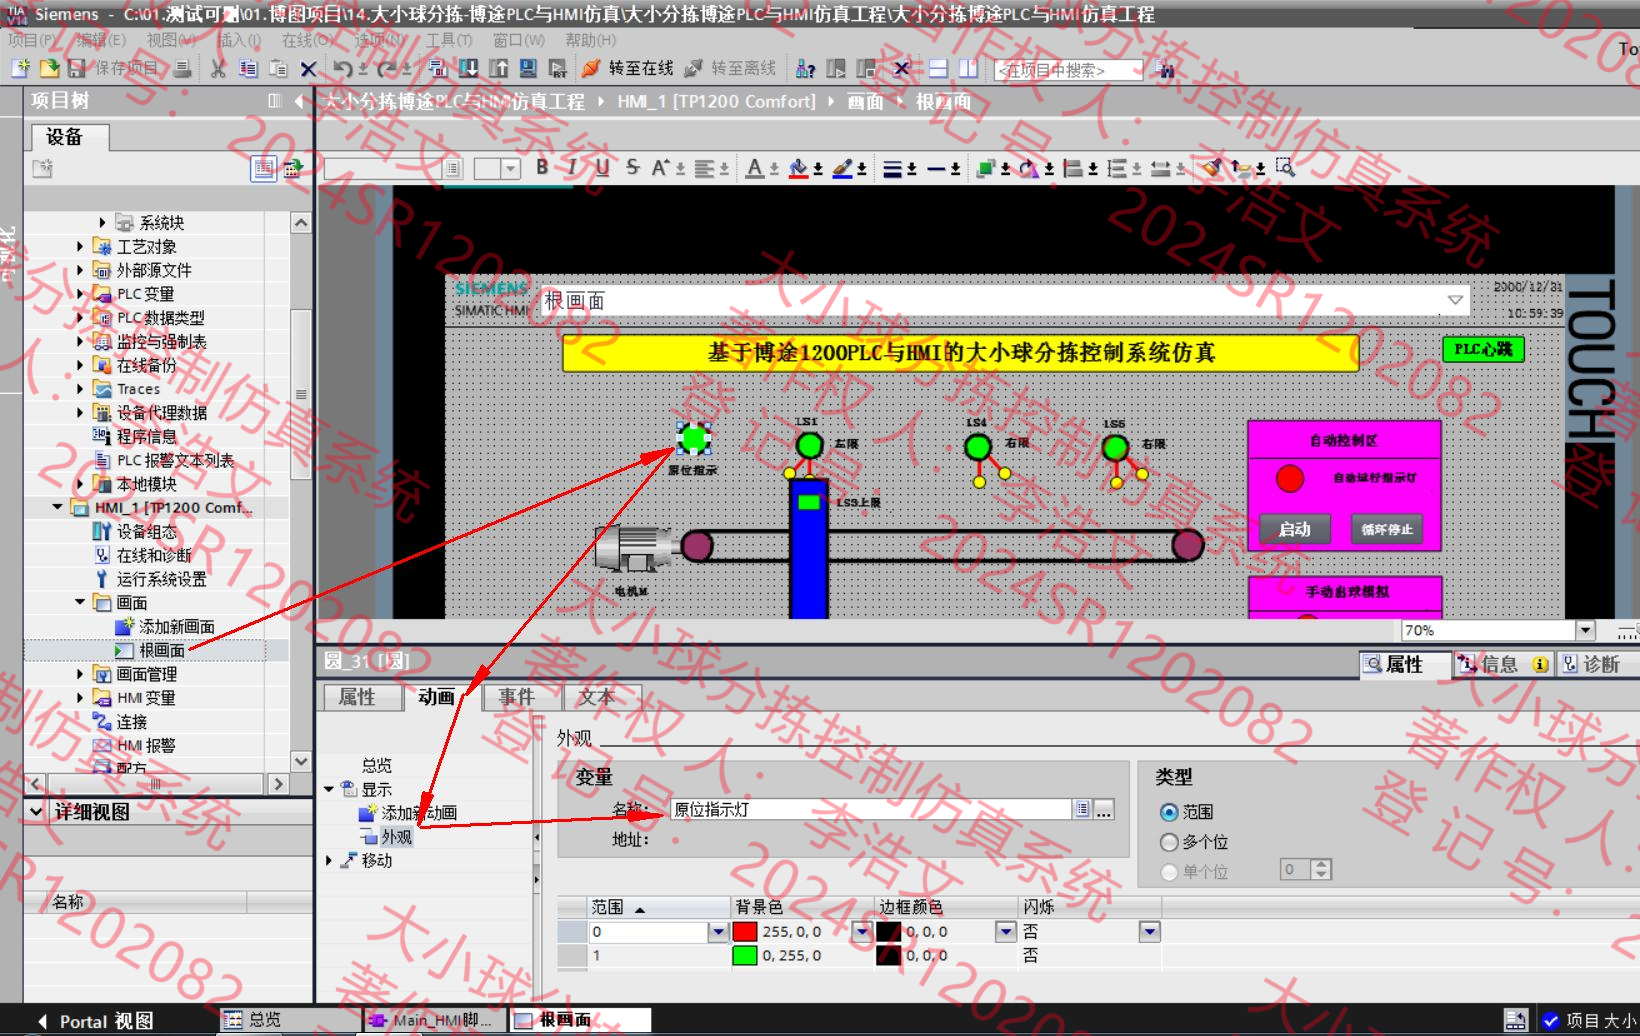The image size is (1640, 1036).
Task: Open the 信息 inspector tab
Action: (x=1502, y=664)
